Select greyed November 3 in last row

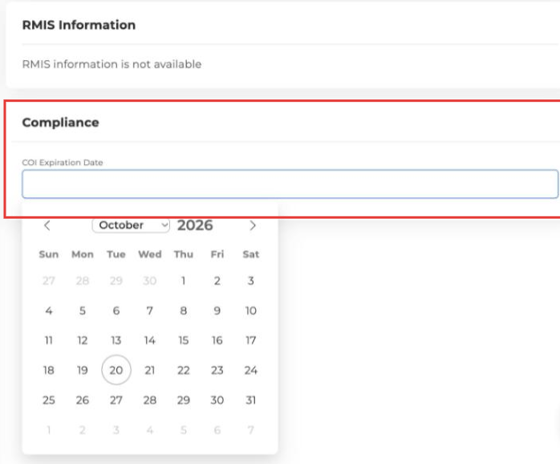(x=116, y=430)
